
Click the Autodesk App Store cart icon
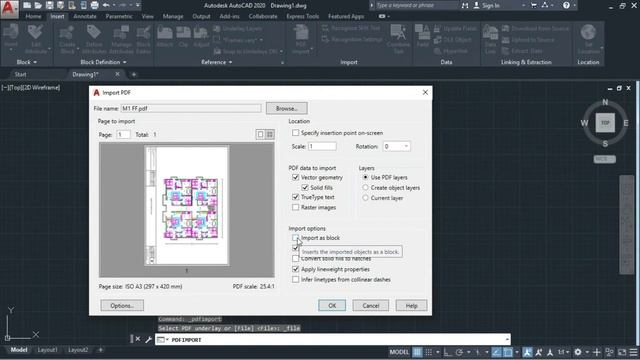[533, 5]
